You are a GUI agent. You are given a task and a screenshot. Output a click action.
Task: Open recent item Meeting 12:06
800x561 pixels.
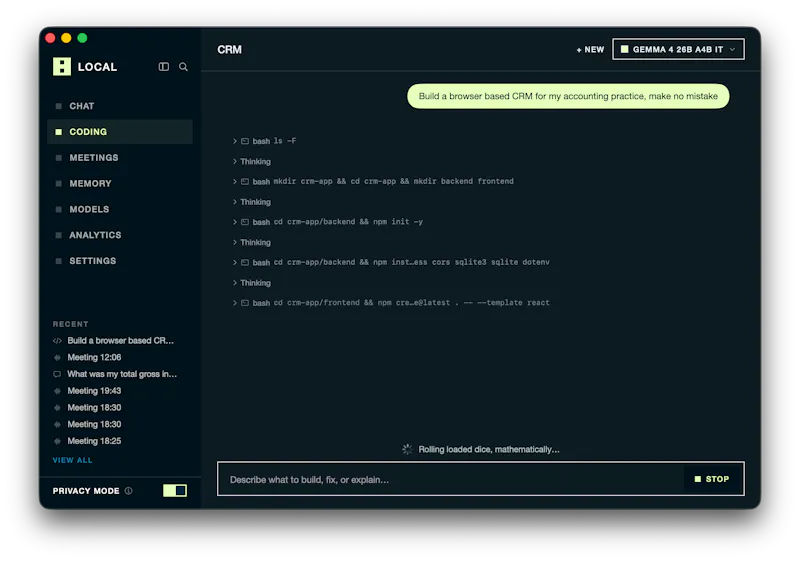[x=94, y=358]
